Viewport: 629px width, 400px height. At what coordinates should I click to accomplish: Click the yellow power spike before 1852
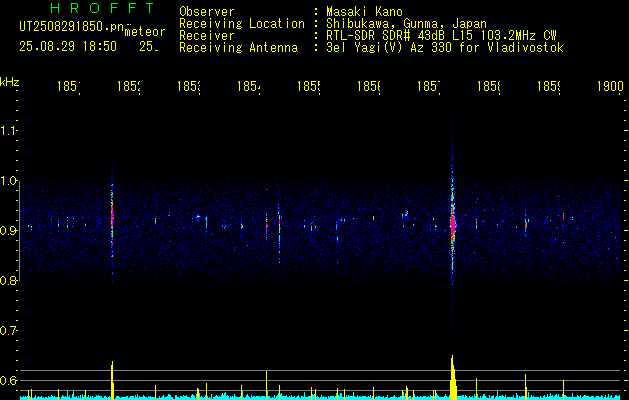pyautogui.click(x=112, y=380)
